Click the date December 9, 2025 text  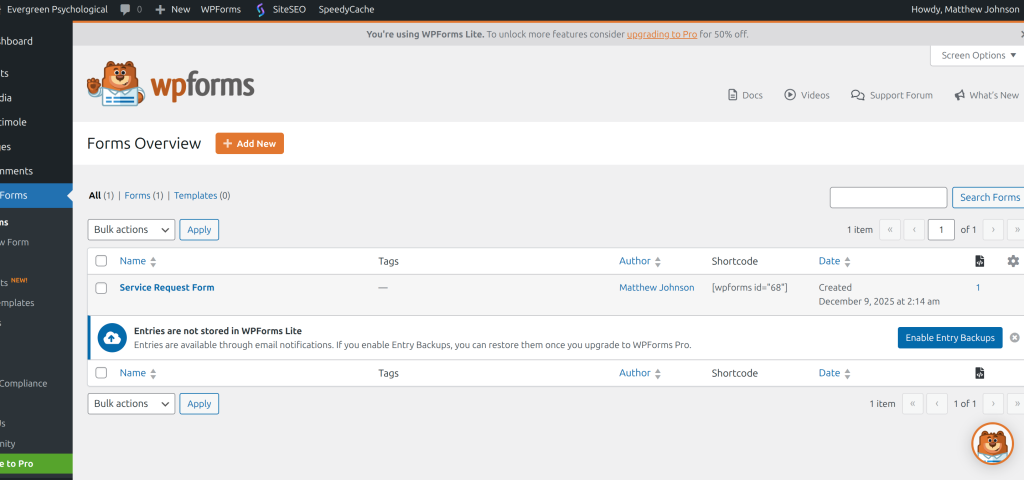point(879,301)
